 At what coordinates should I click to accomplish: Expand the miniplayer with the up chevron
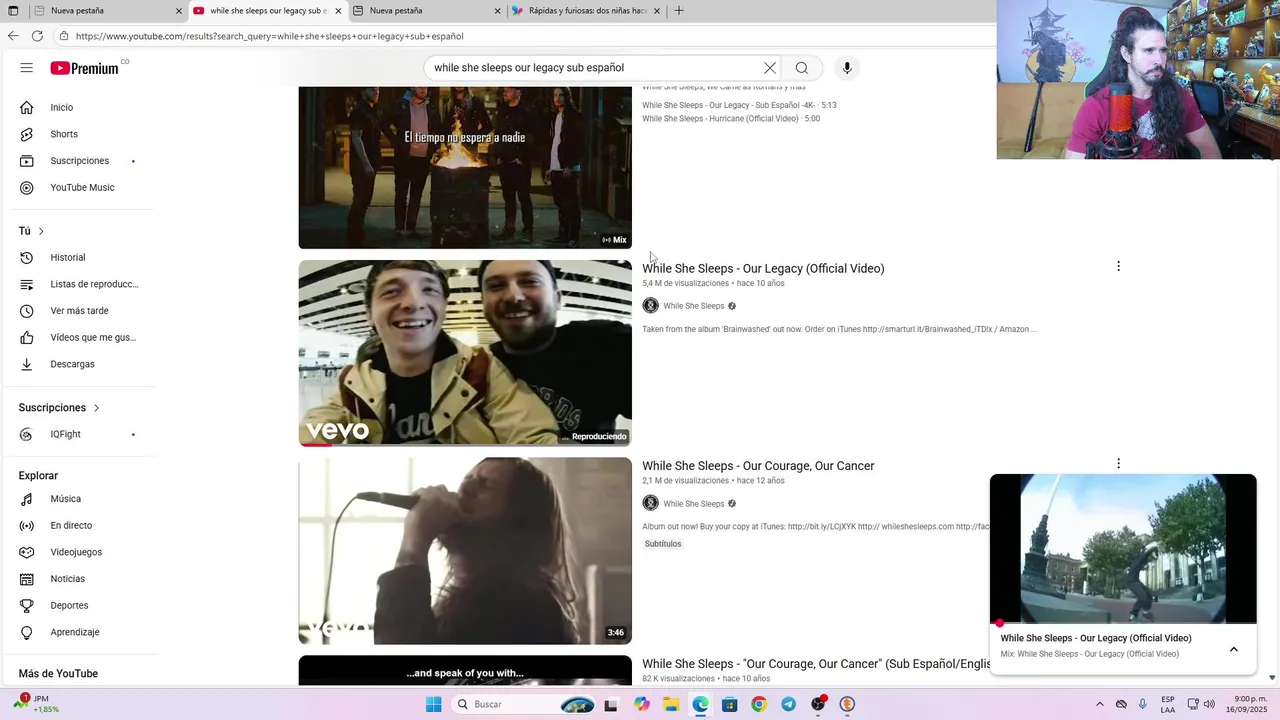[1234, 649]
